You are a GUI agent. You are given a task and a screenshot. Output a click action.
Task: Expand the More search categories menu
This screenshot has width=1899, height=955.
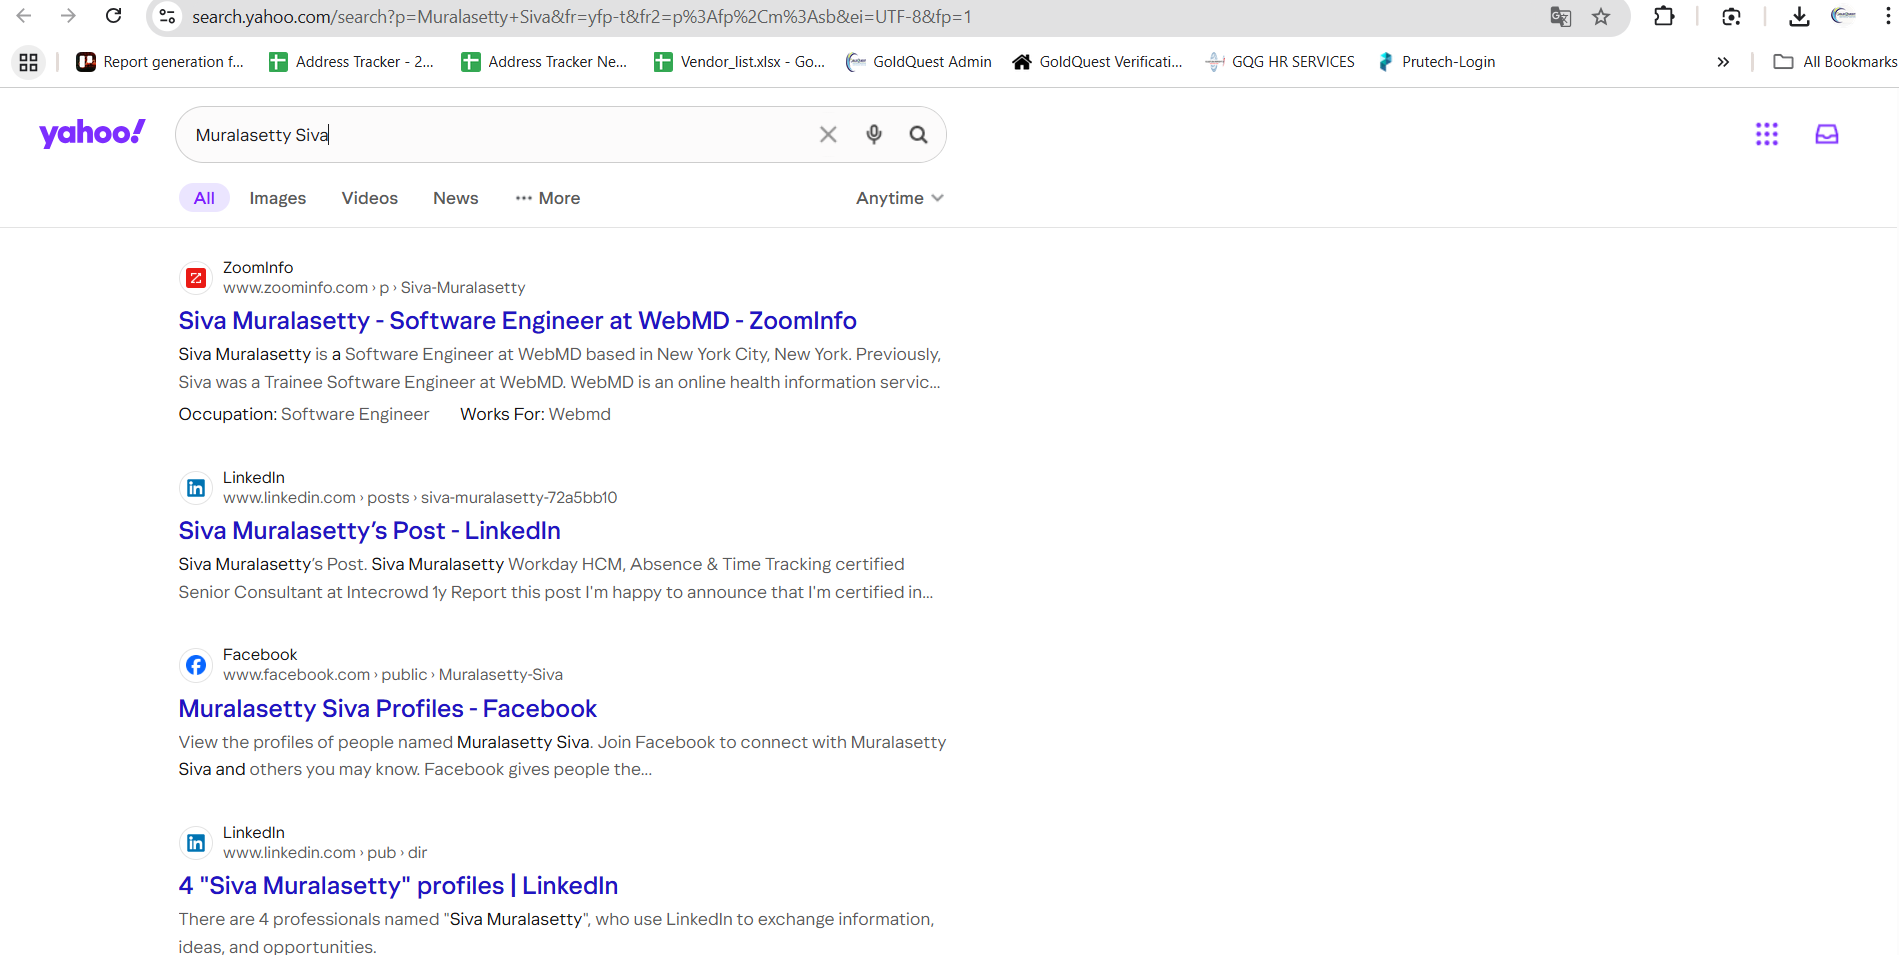[x=548, y=198]
